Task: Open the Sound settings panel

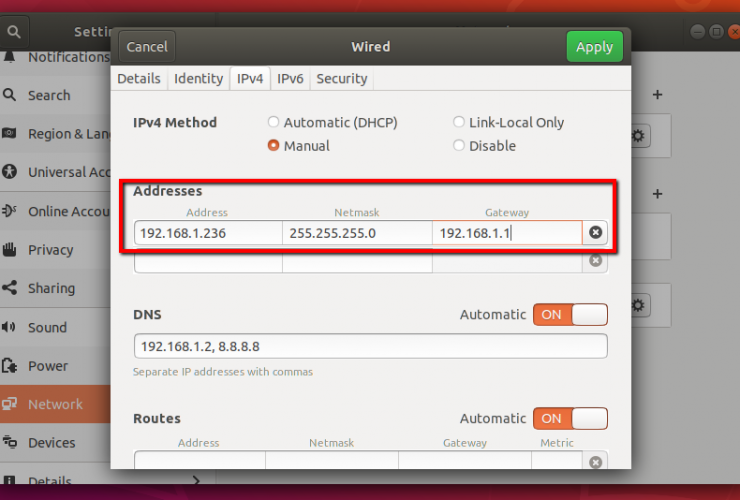Action: pyautogui.click(x=47, y=327)
